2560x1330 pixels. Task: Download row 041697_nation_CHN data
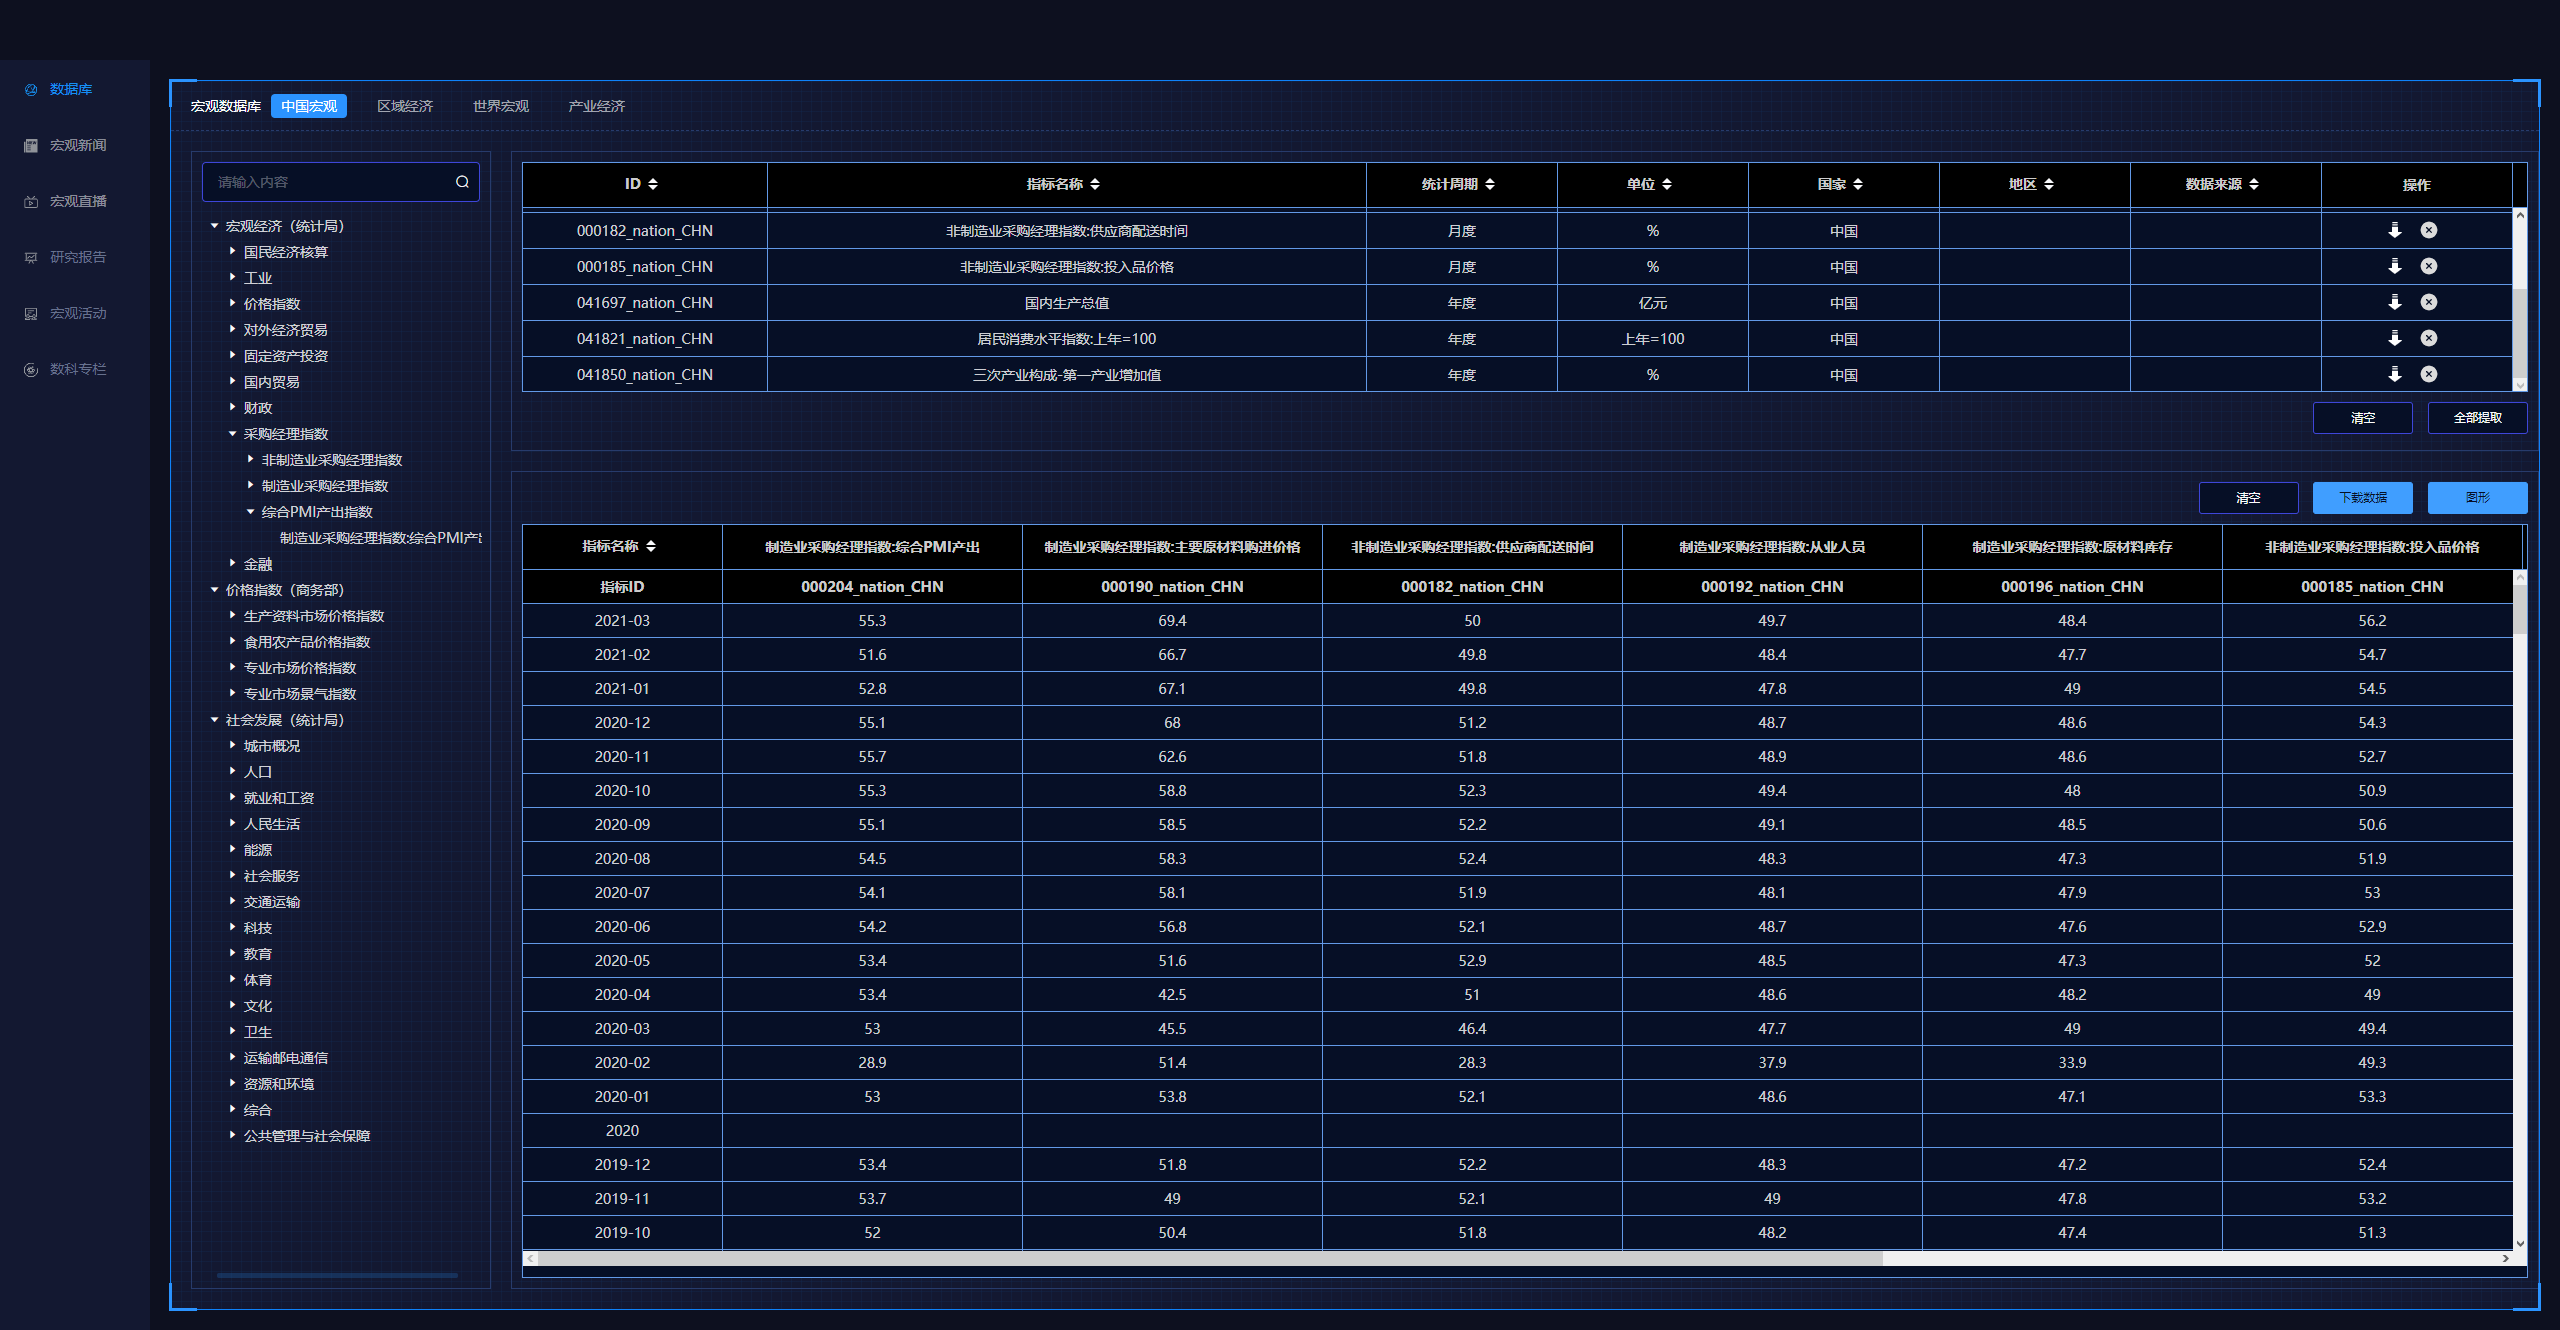(2395, 302)
